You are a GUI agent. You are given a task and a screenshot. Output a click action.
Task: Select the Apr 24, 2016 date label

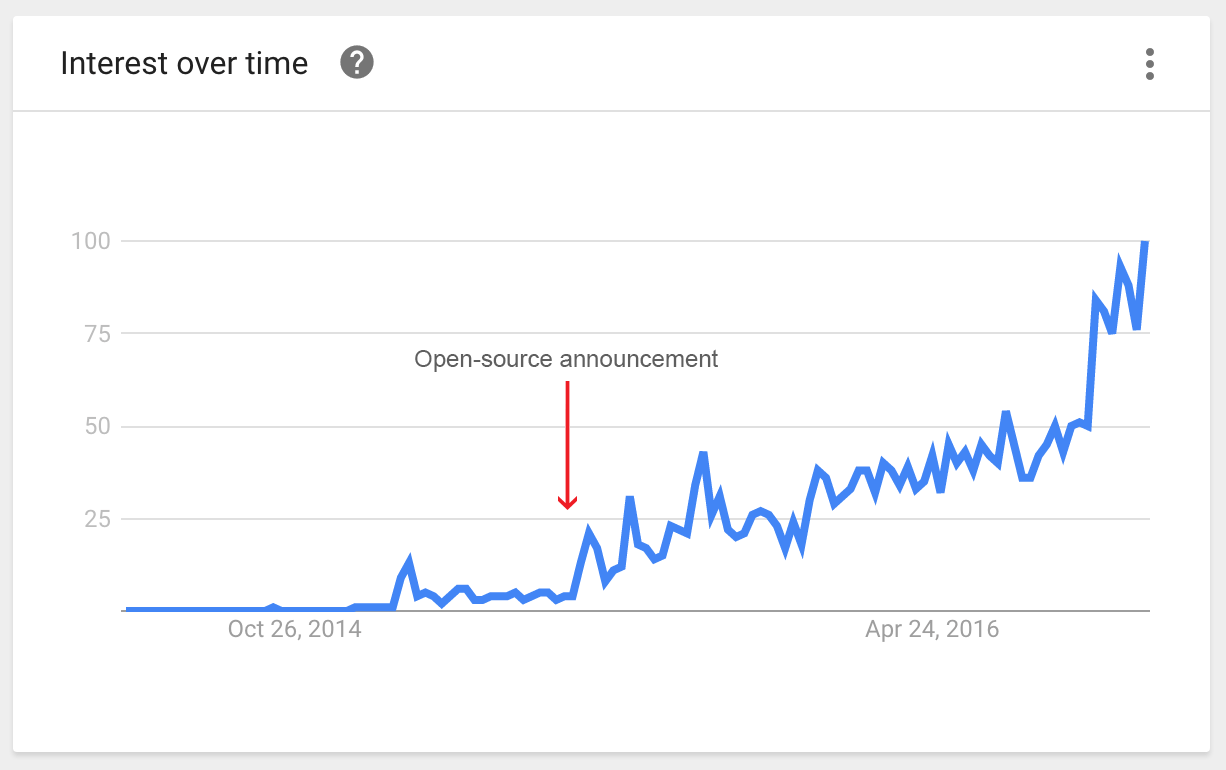932,630
